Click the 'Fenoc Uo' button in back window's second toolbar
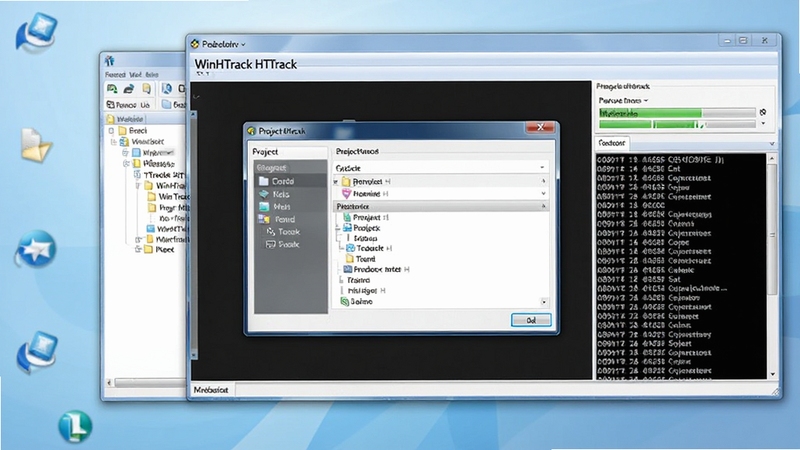The height and width of the screenshot is (450, 800). (128, 105)
